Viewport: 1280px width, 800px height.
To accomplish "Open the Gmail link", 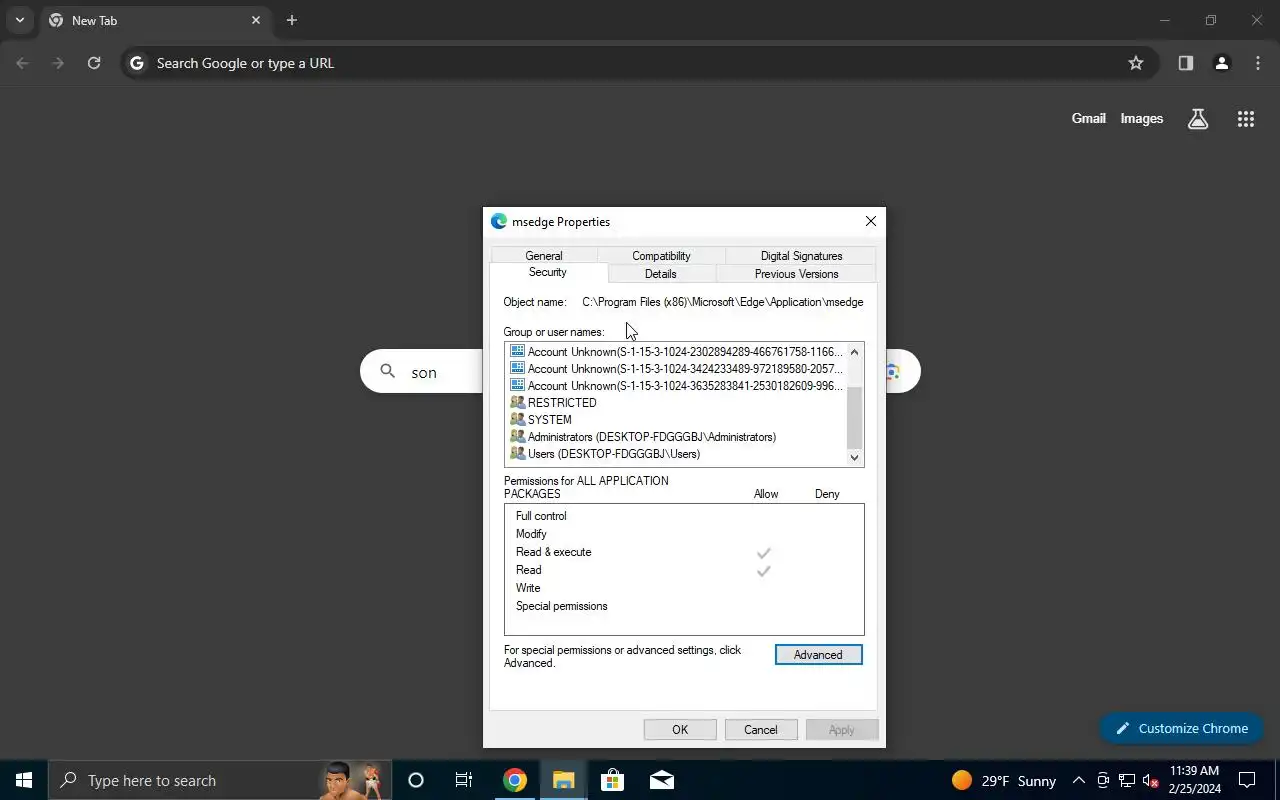I will coord(1088,118).
